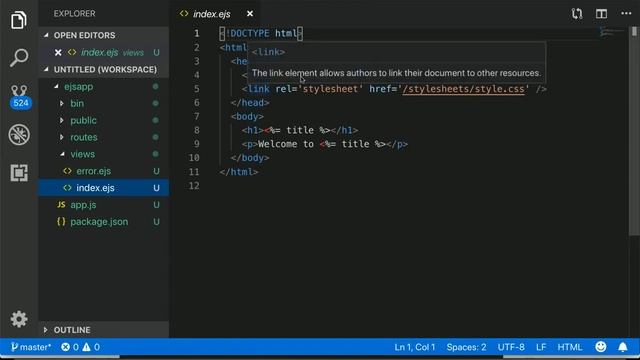Follow the /stylesheets/style.css link in code
Viewport: 640px width, 360px height.
click(463, 89)
